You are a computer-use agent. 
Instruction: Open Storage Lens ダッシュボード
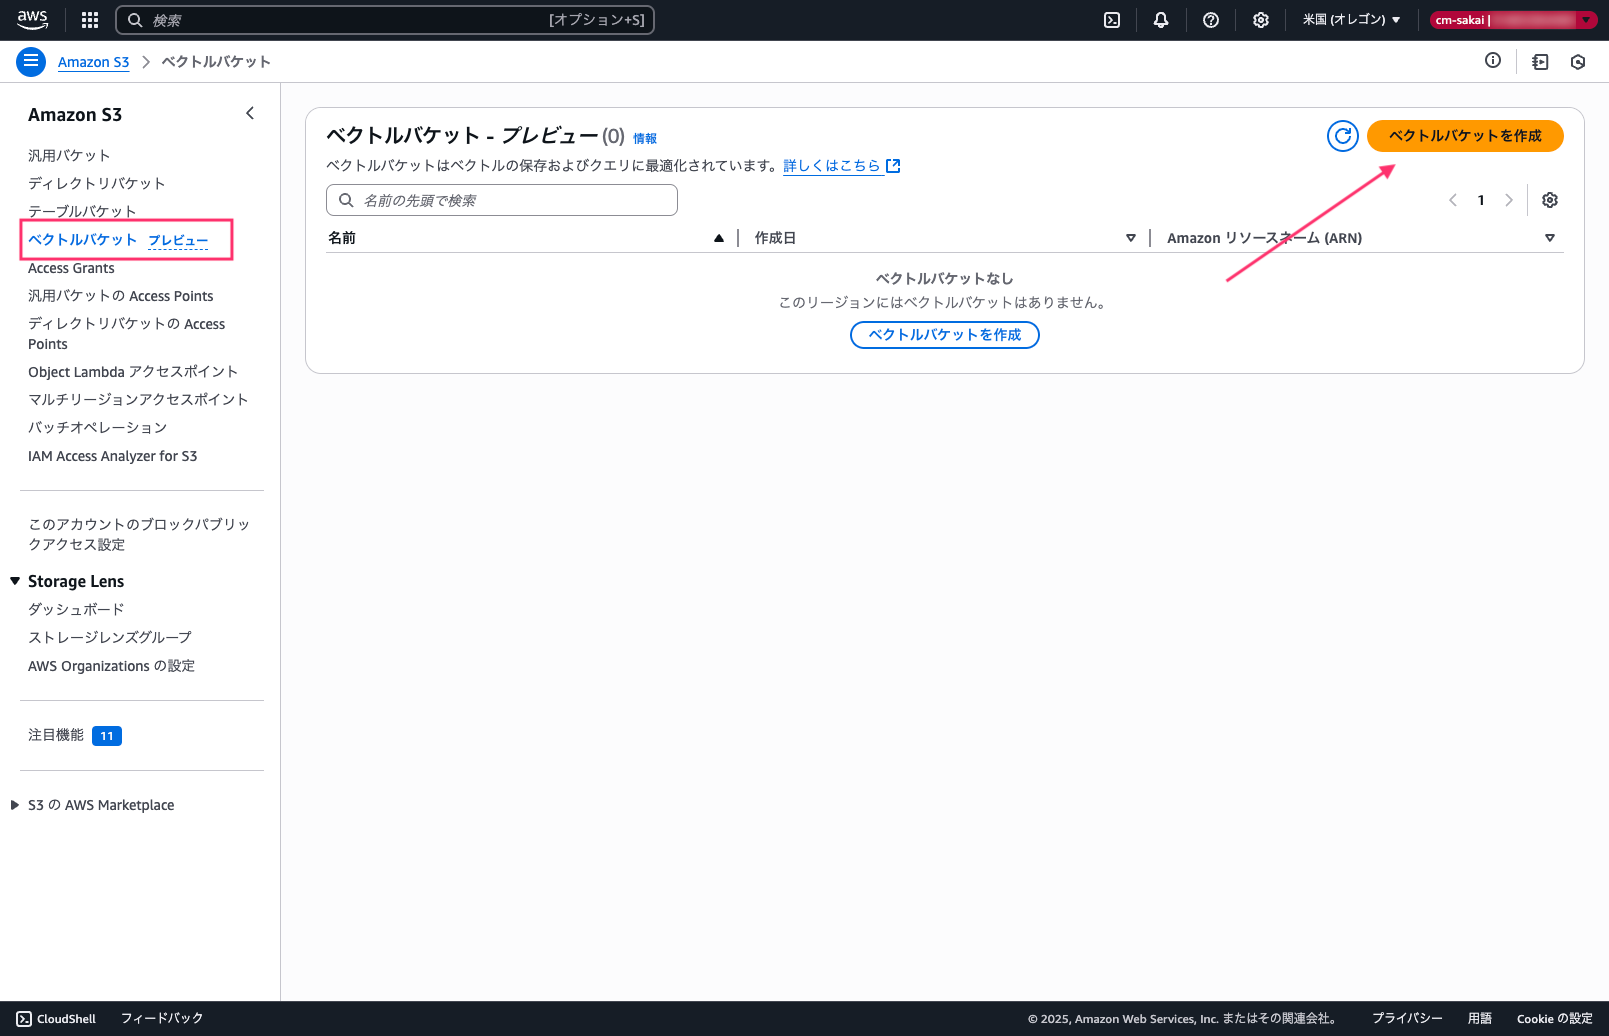76,609
